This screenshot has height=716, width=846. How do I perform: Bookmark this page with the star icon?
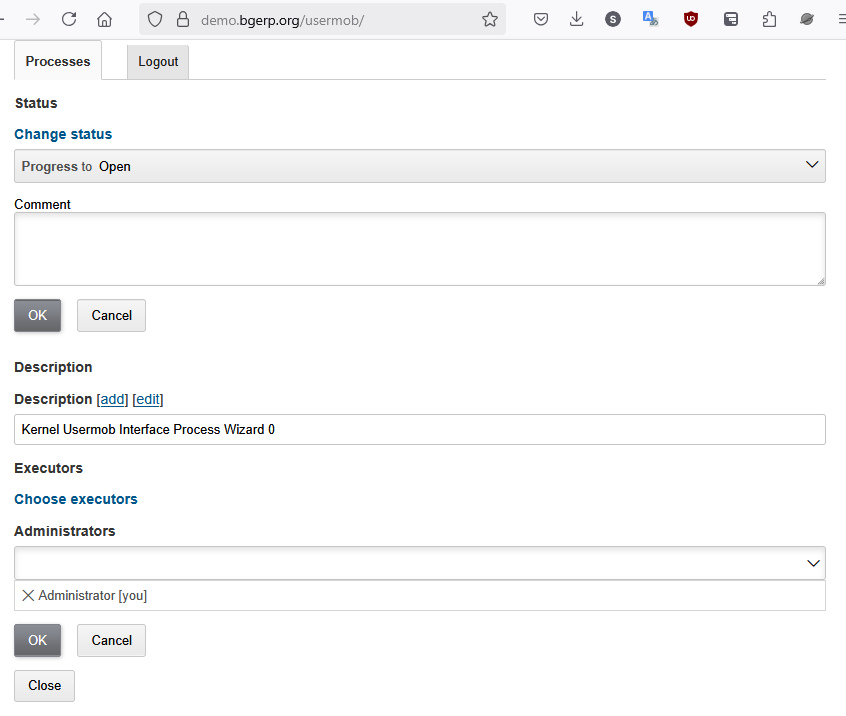[489, 19]
